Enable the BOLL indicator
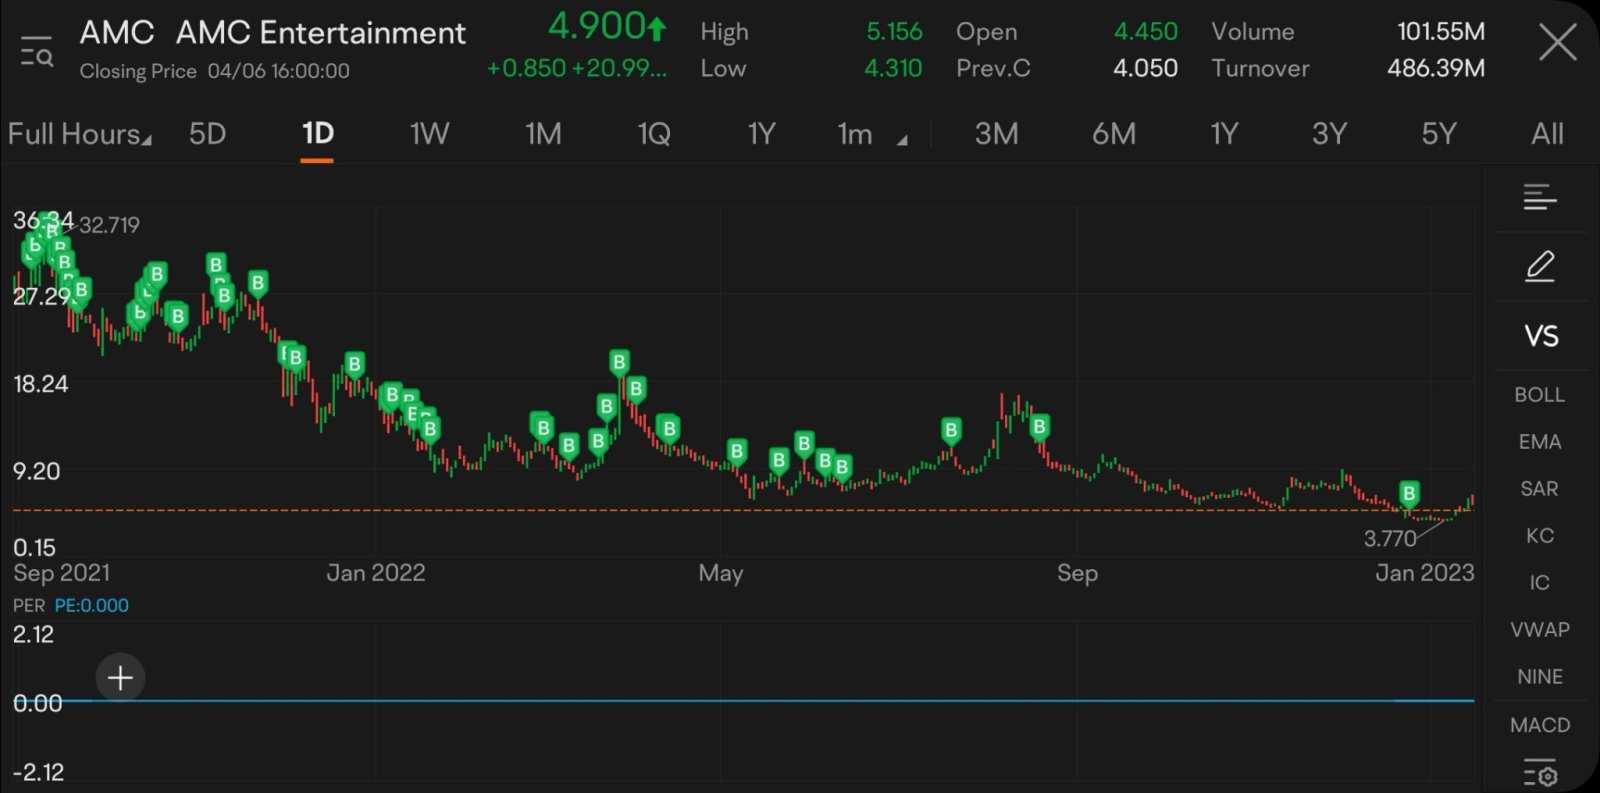Image resolution: width=1600 pixels, height=793 pixels. click(x=1539, y=395)
